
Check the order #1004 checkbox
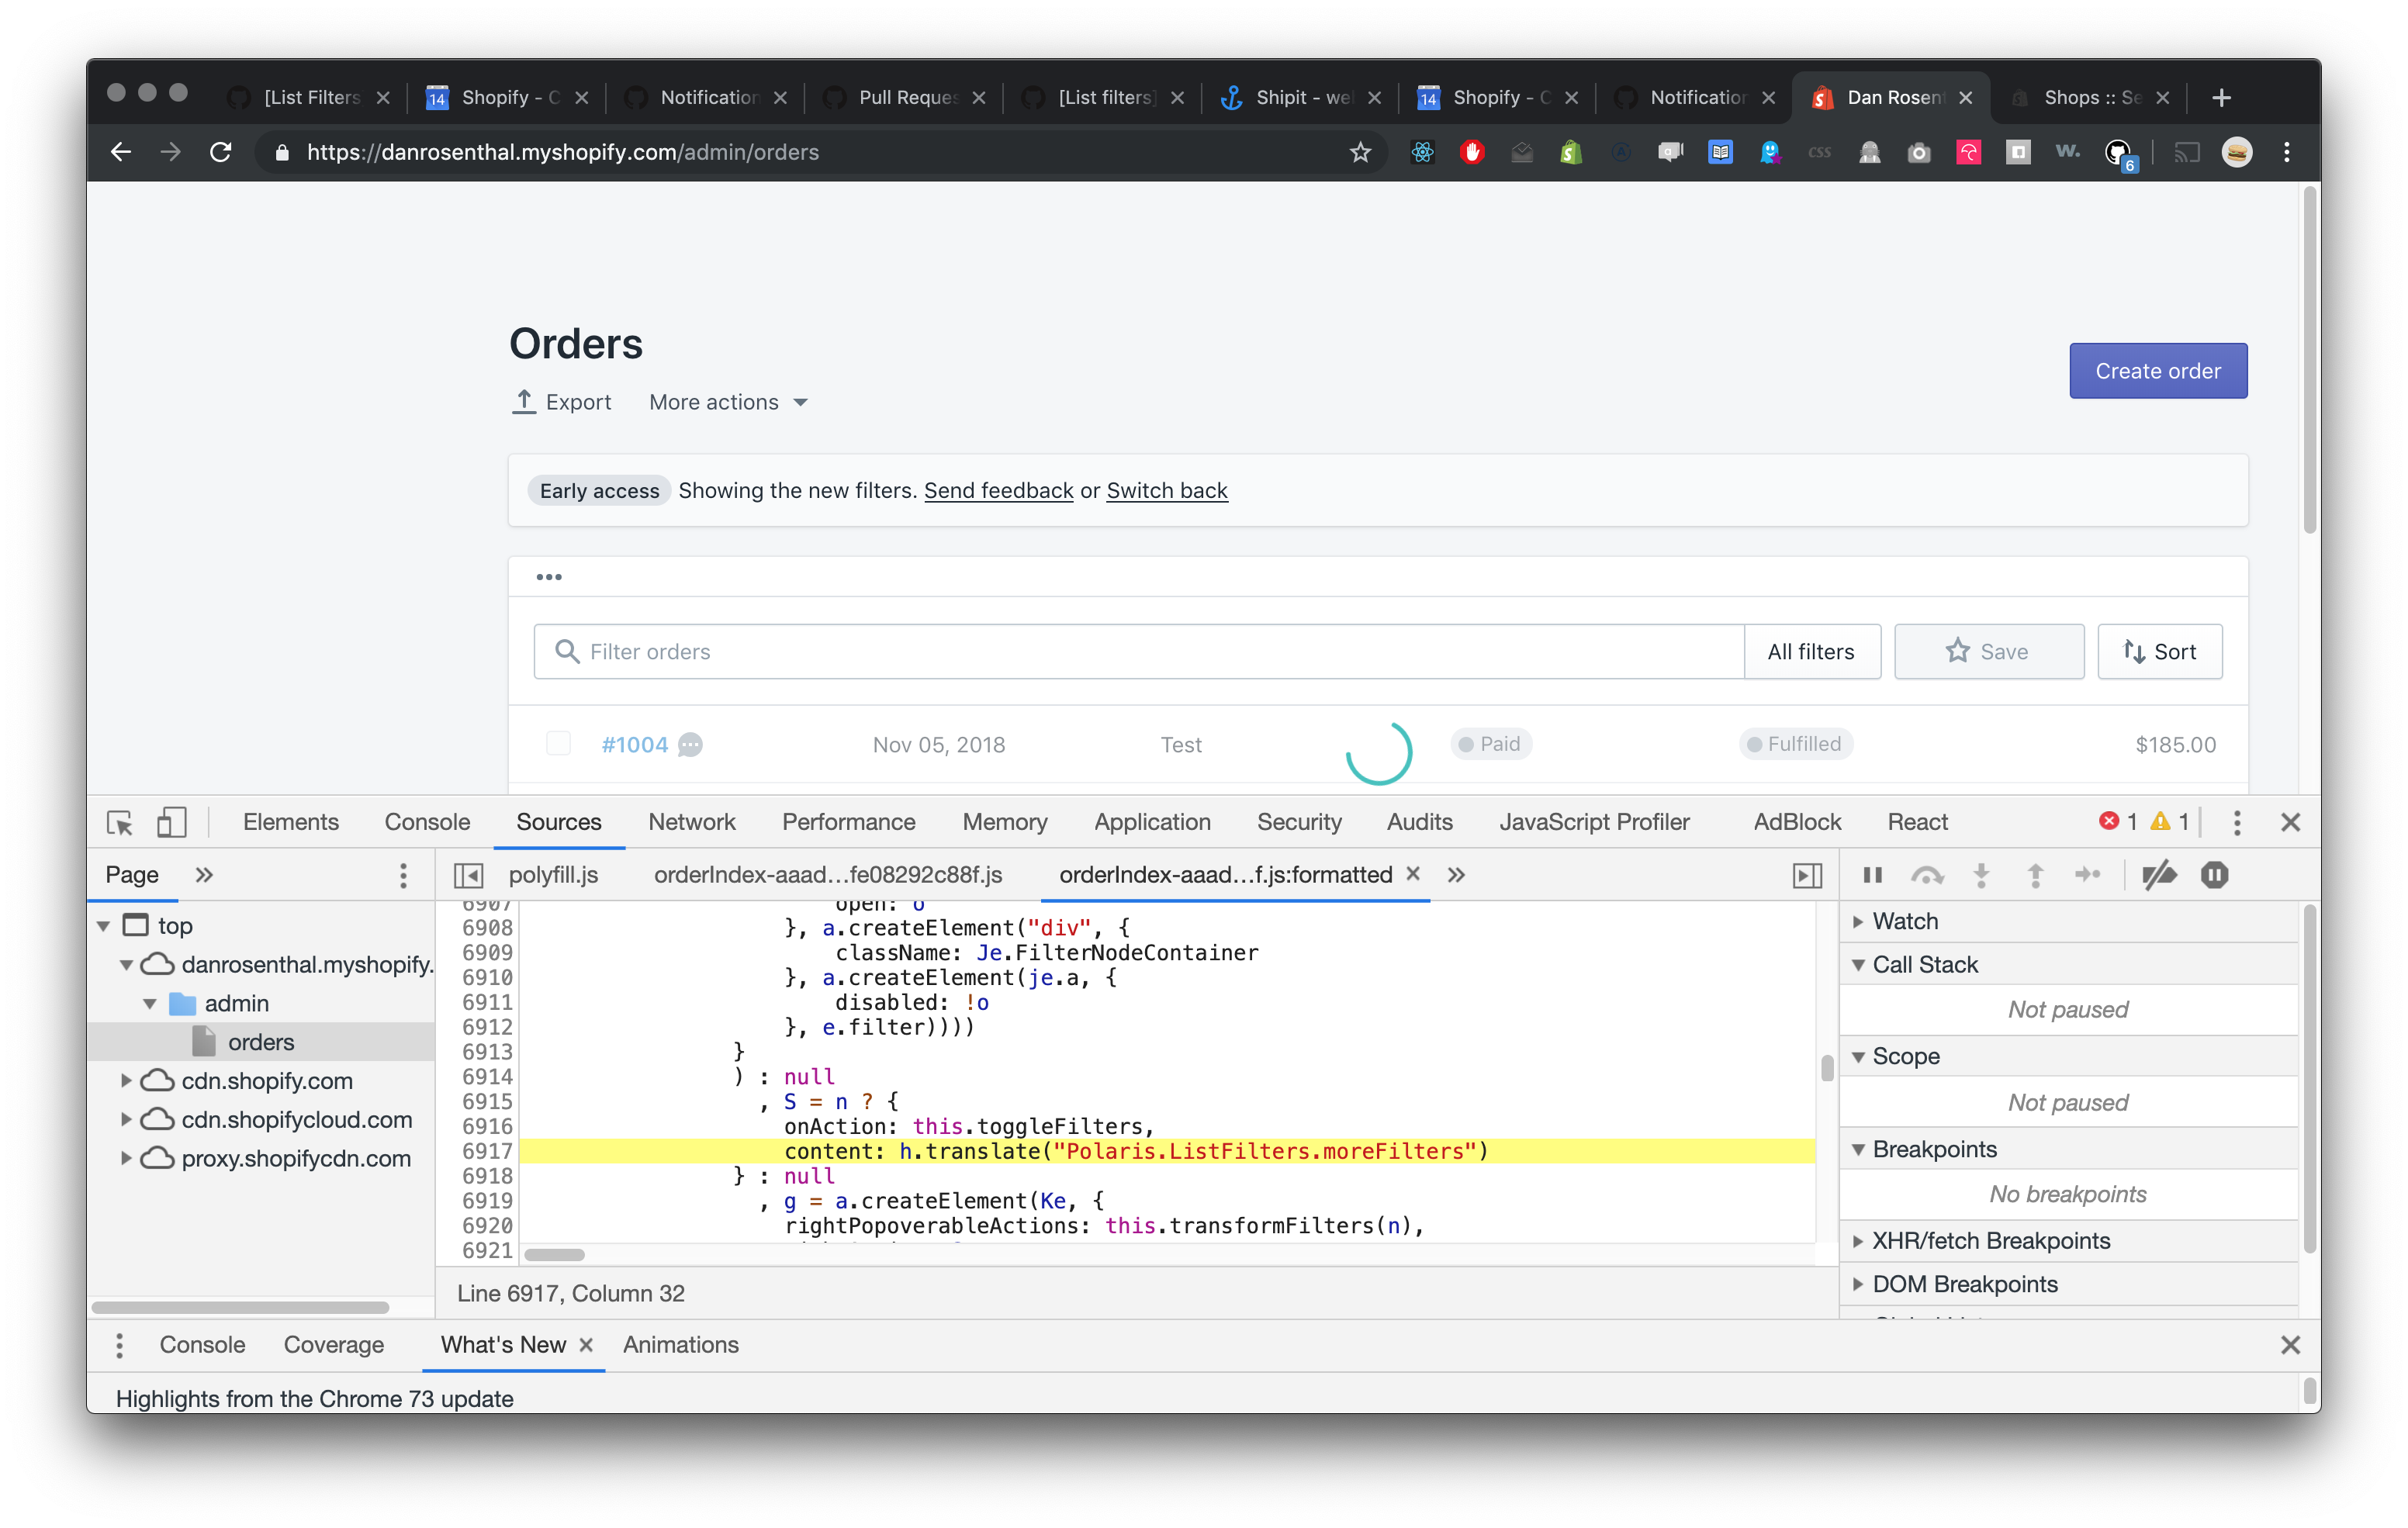pyautogui.click(x=558, y=743)
